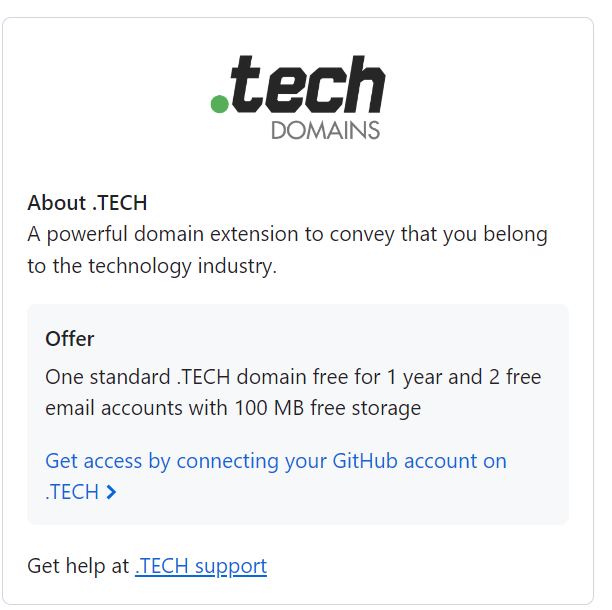This screenshot has height=610, width=612.
Task: Open the 'Get access by connecting your GitHub account' link
Action: click(276, 476)
